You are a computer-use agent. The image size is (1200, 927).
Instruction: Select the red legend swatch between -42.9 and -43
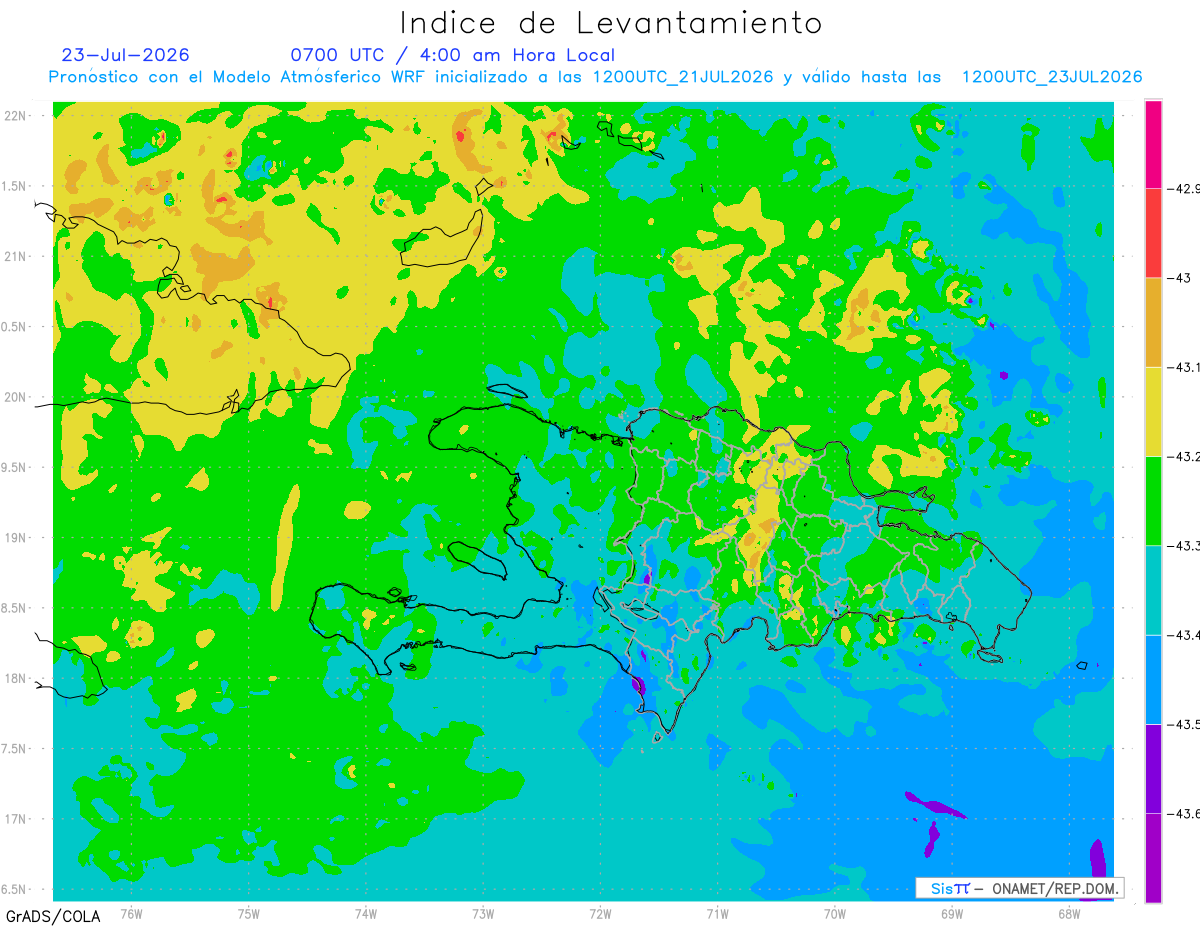1153,233
